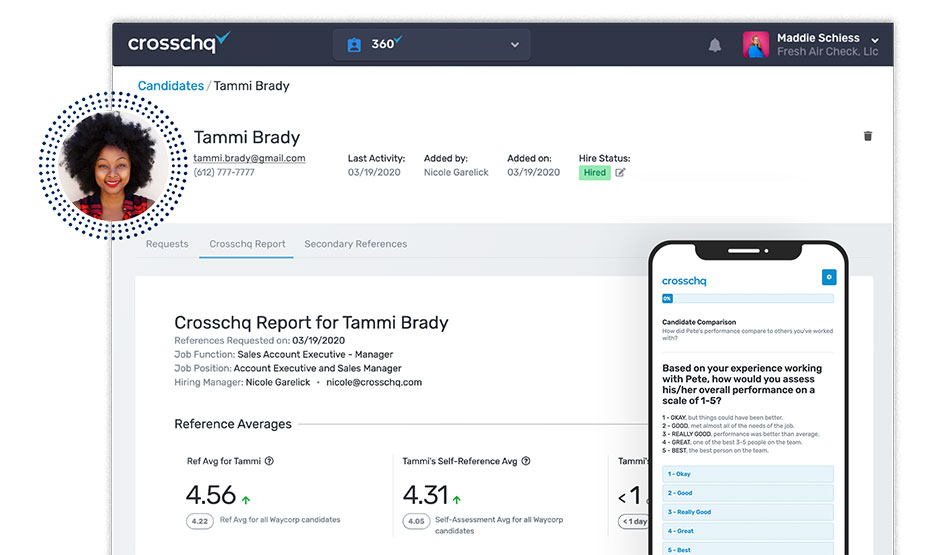The width and height of the screenshot is (950, 555).
Task: Open help icon beside Tammi's Self-Reference Avg
Action: (526, 461)
